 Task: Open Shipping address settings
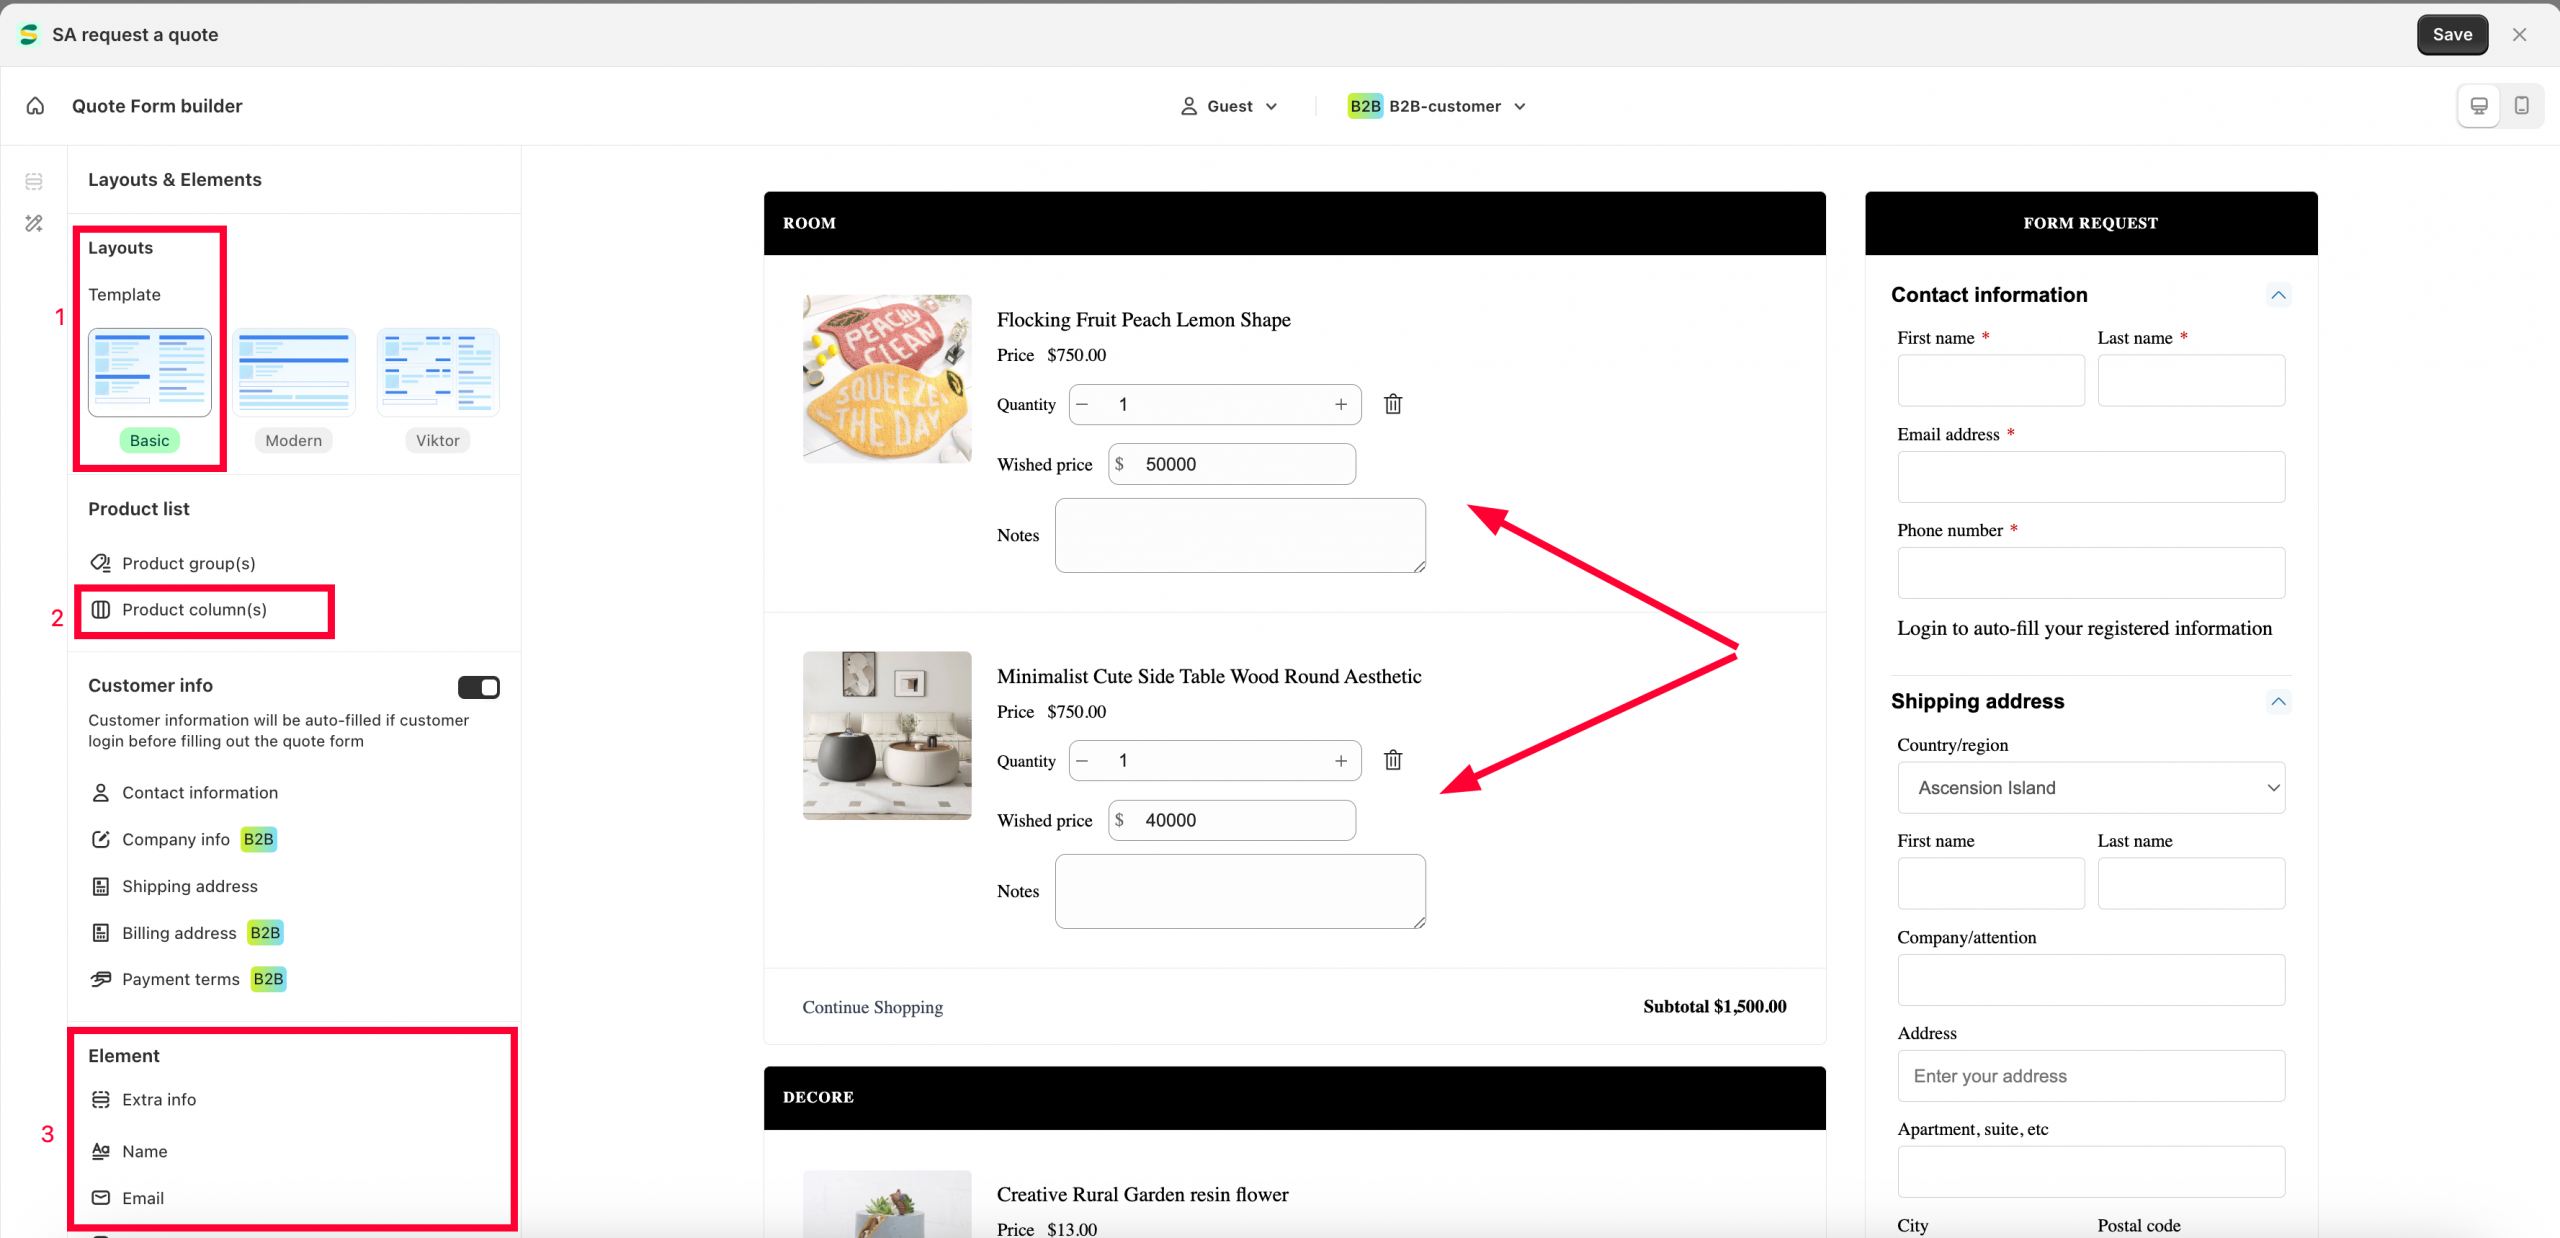[x=190, y=886]
